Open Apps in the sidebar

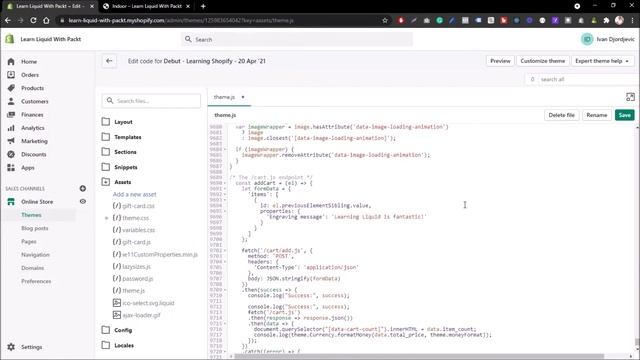(x=28, y=168)
